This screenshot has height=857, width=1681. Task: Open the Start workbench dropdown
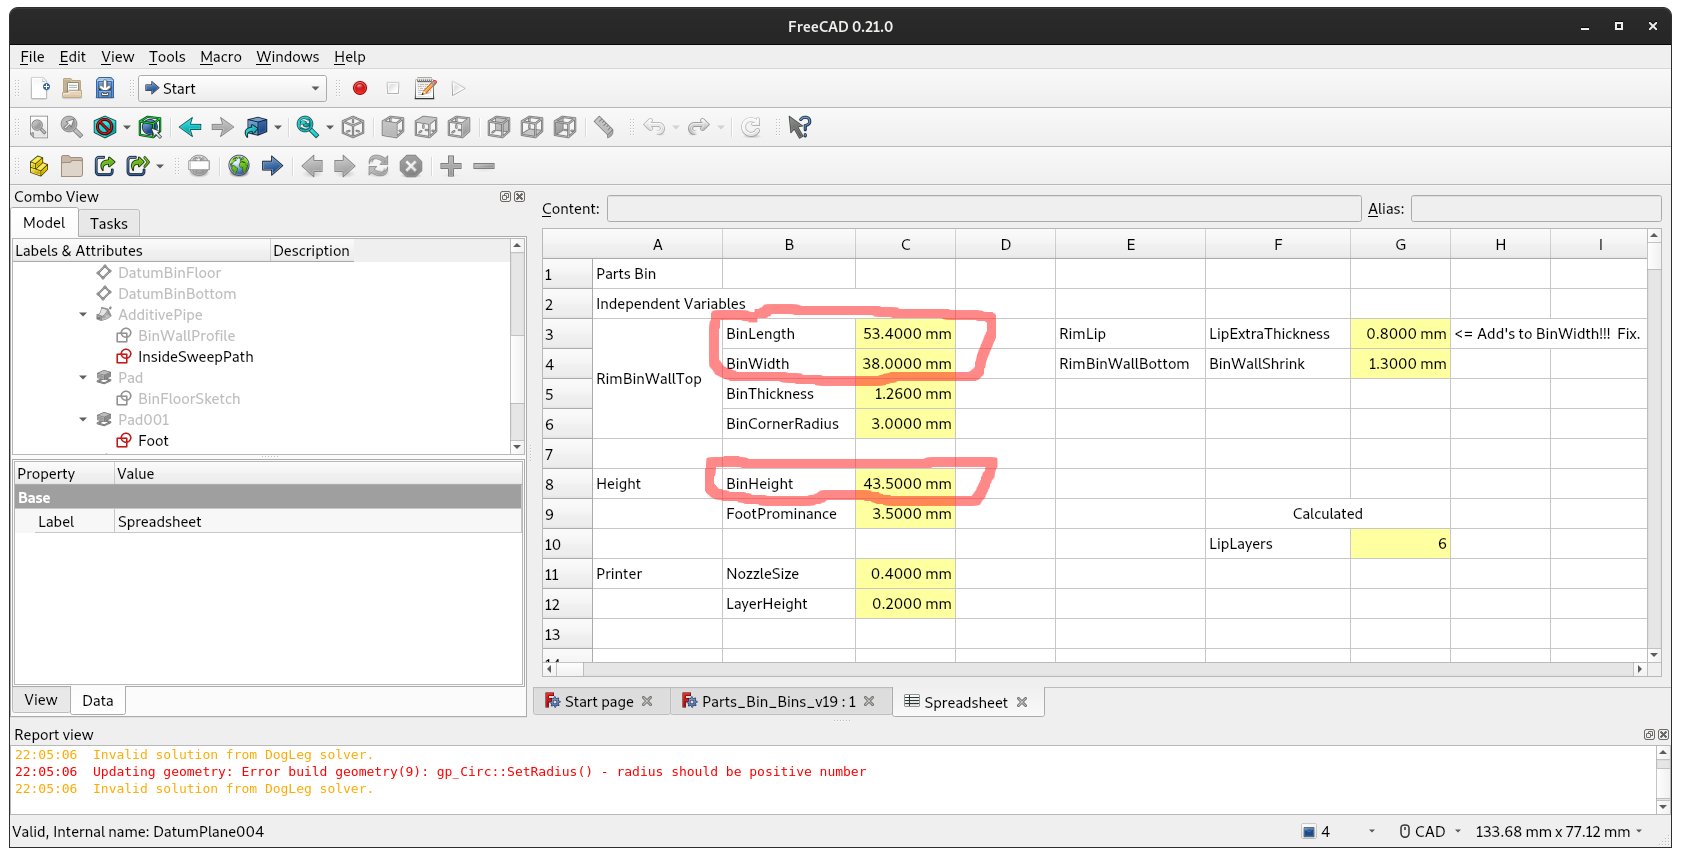232,88
